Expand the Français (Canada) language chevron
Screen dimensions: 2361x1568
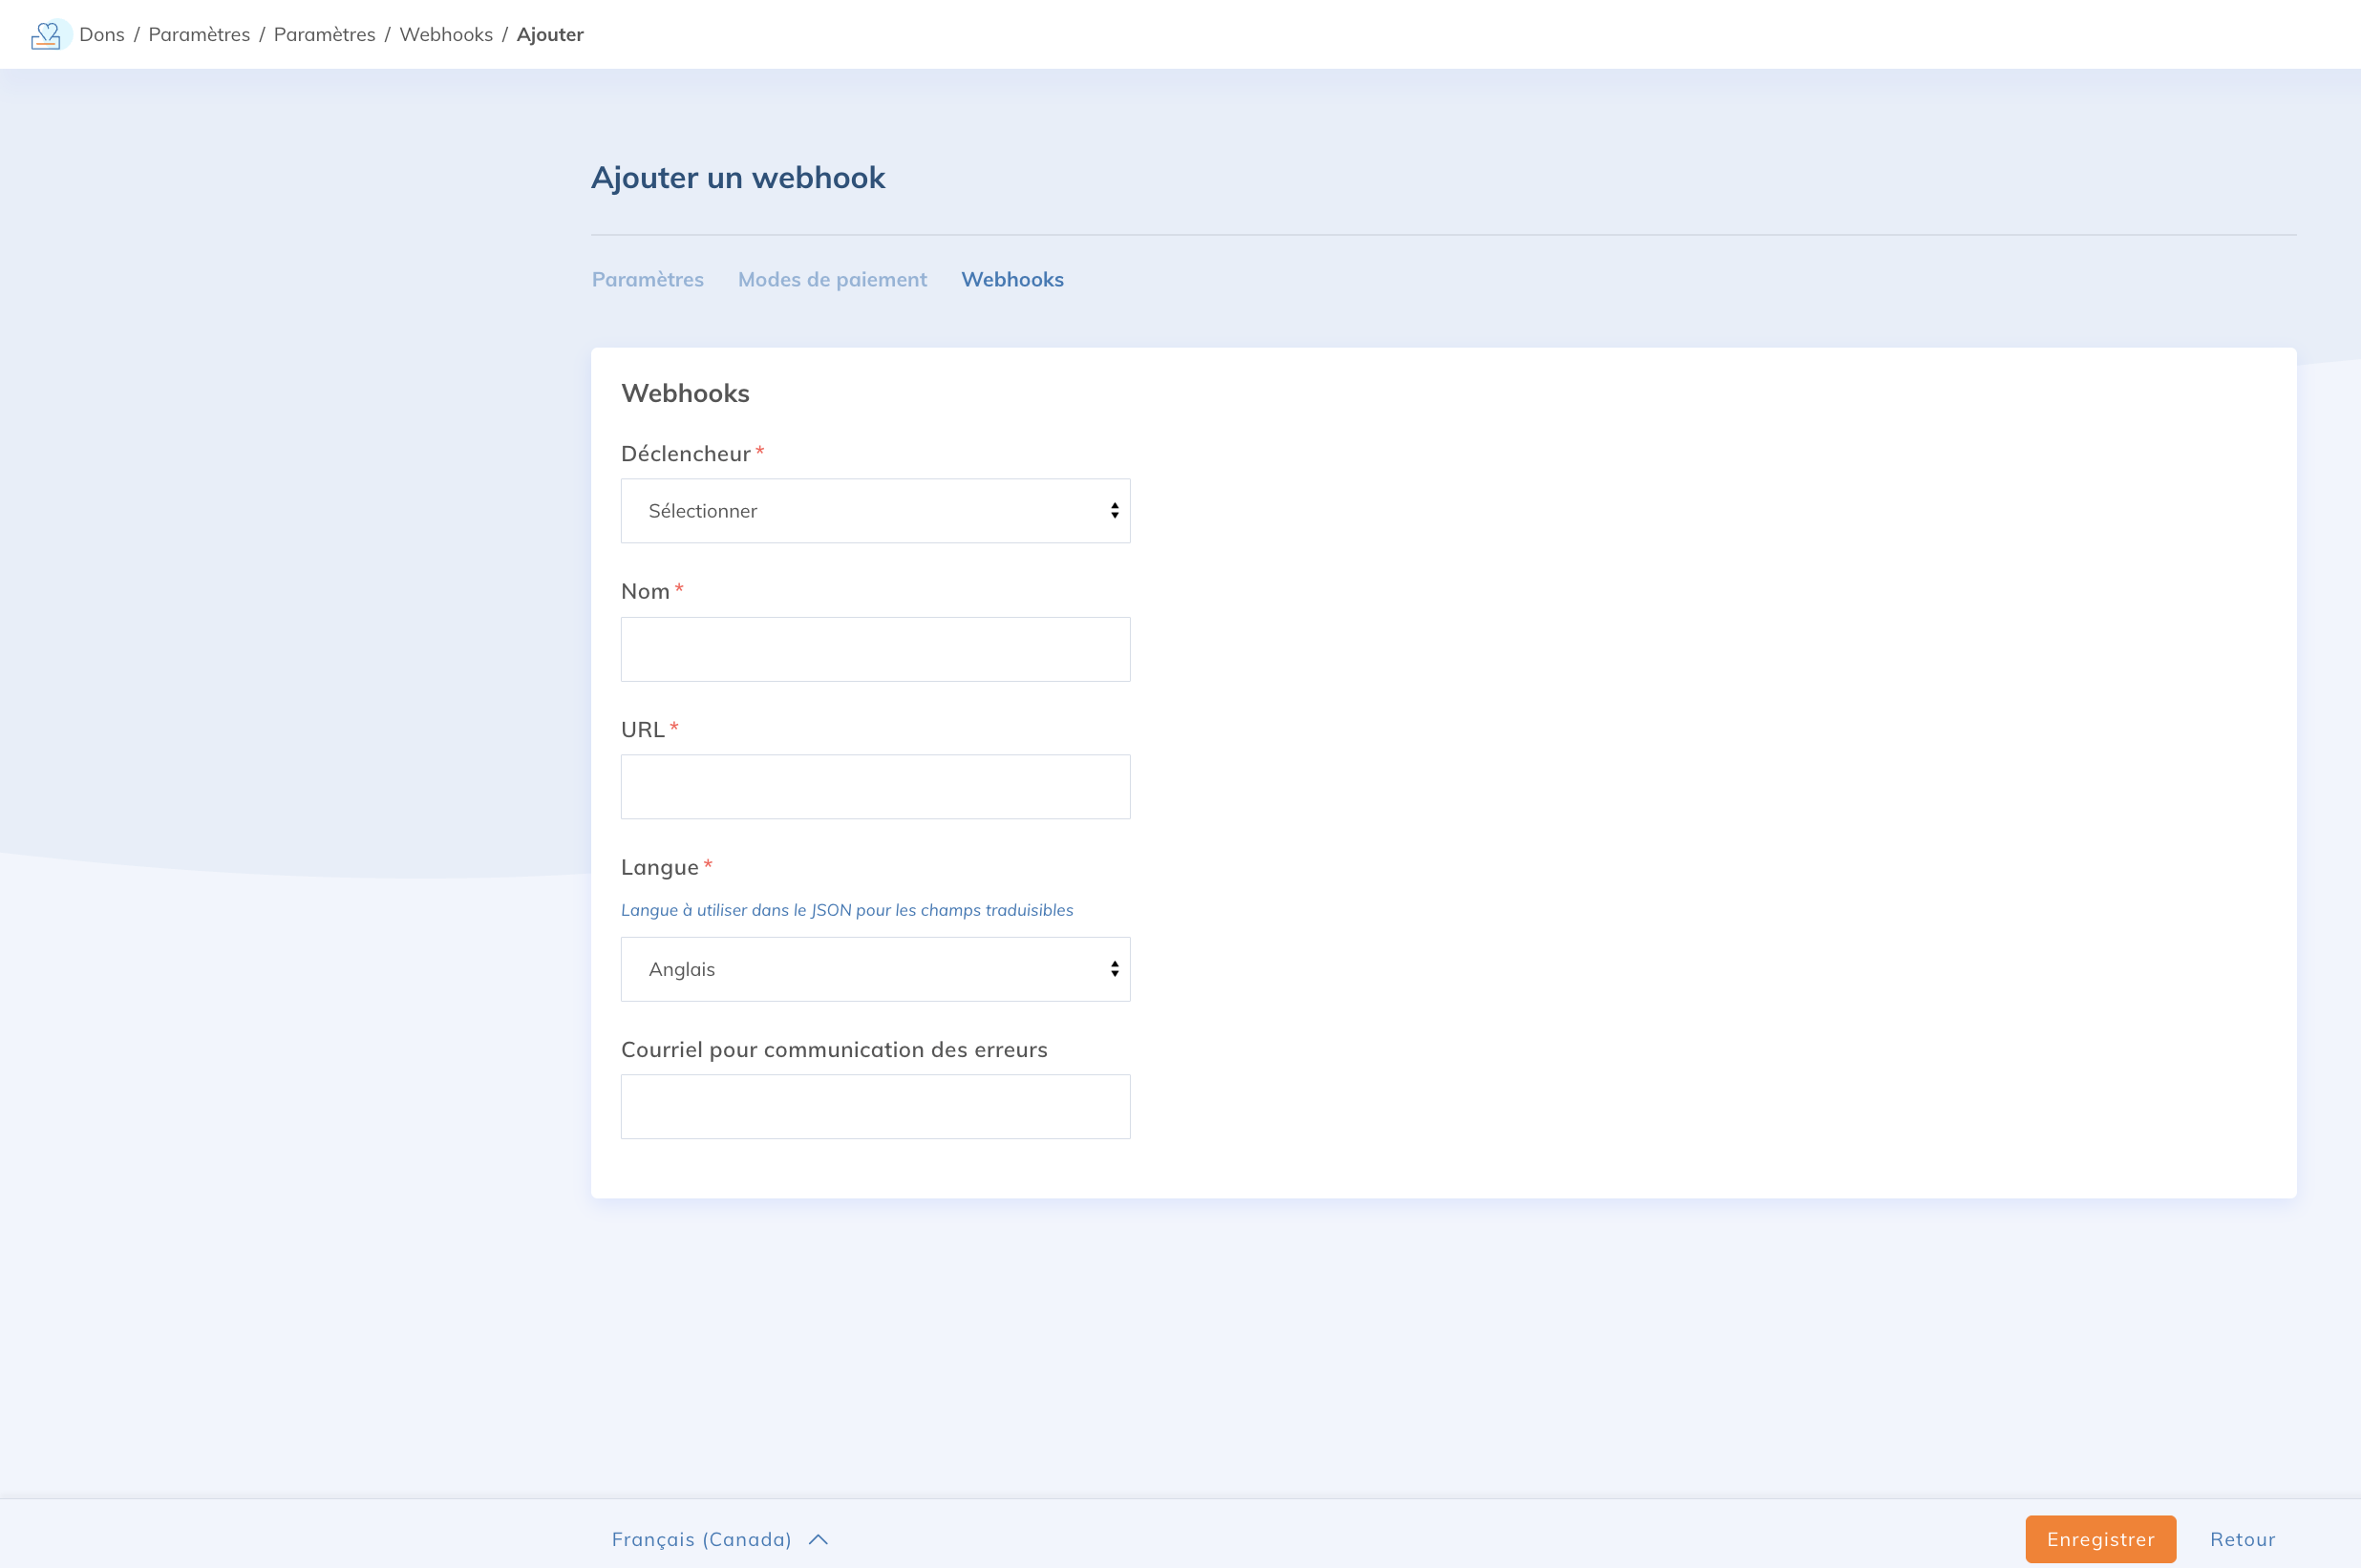tap(818, 1539)
